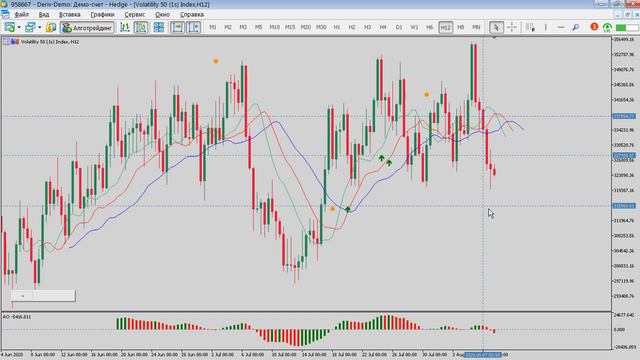Select the H8 timeframe

pyautogui.click(x=461, y=27)
